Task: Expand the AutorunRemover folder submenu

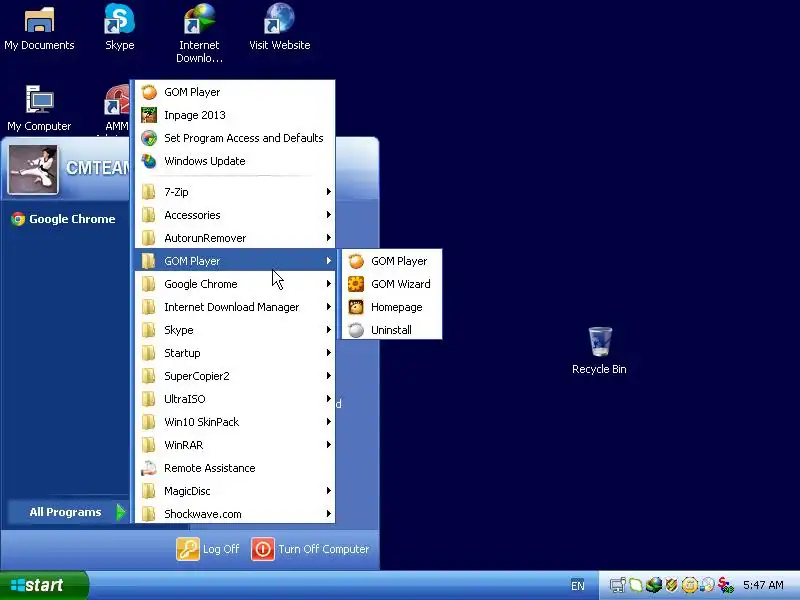Action: click(x=235, y=238)
